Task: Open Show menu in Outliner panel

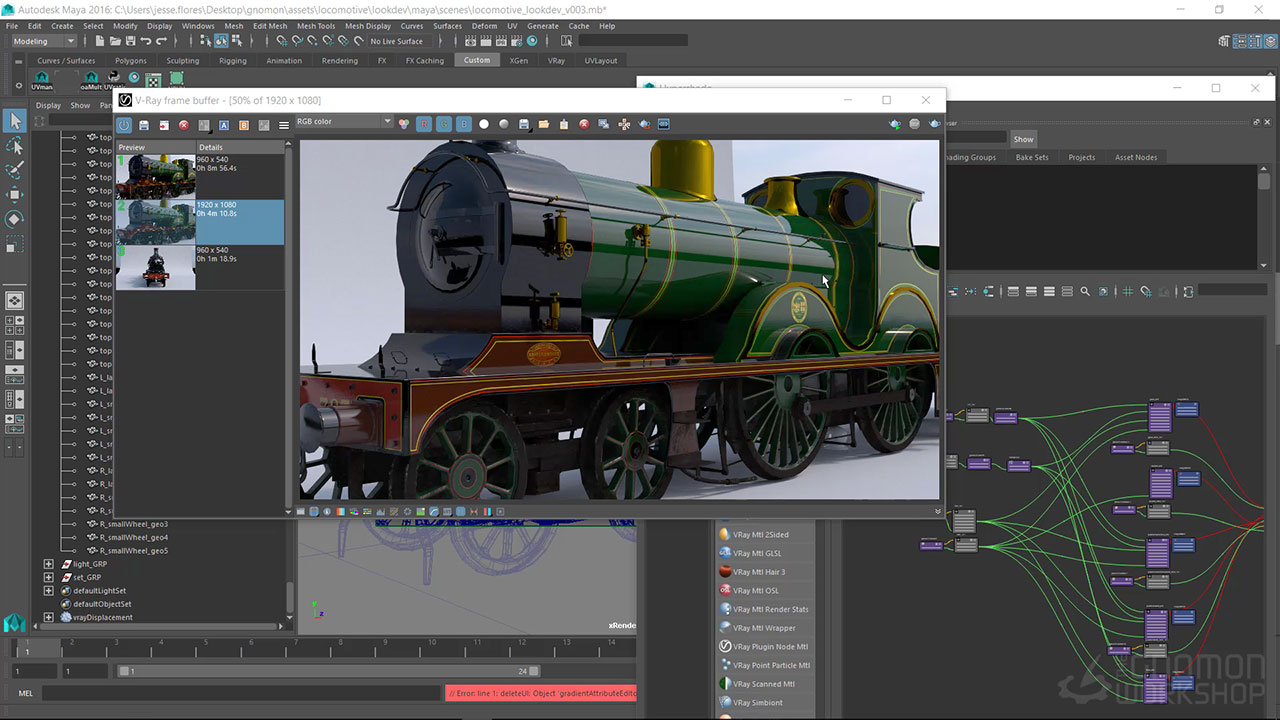Action: click(x=80, y=105)
